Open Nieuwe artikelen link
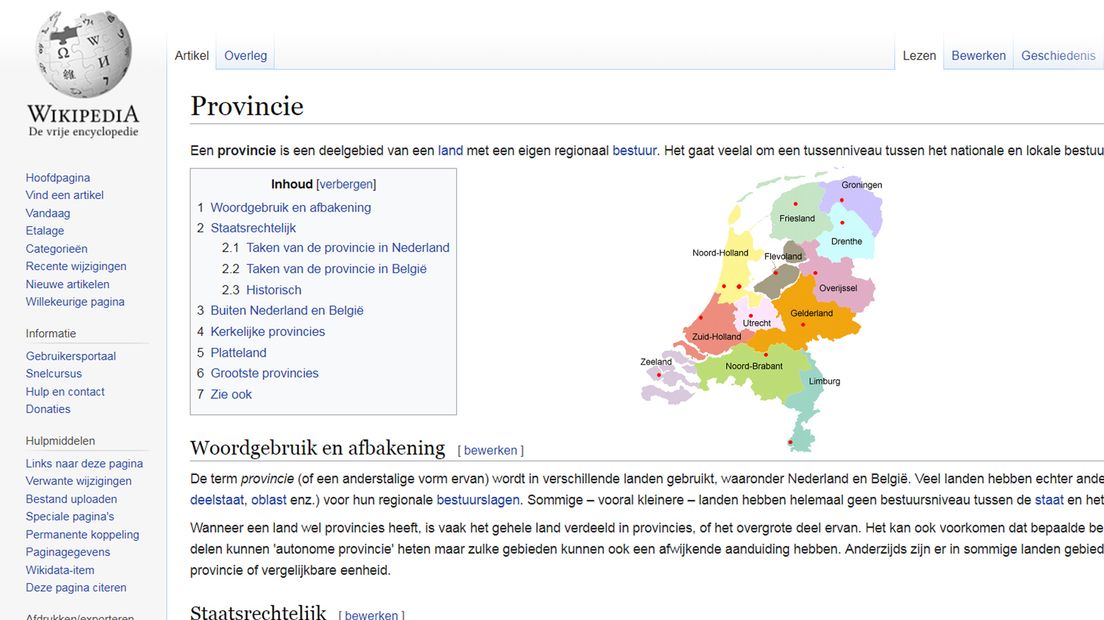1104x620 pixels. 68,284
